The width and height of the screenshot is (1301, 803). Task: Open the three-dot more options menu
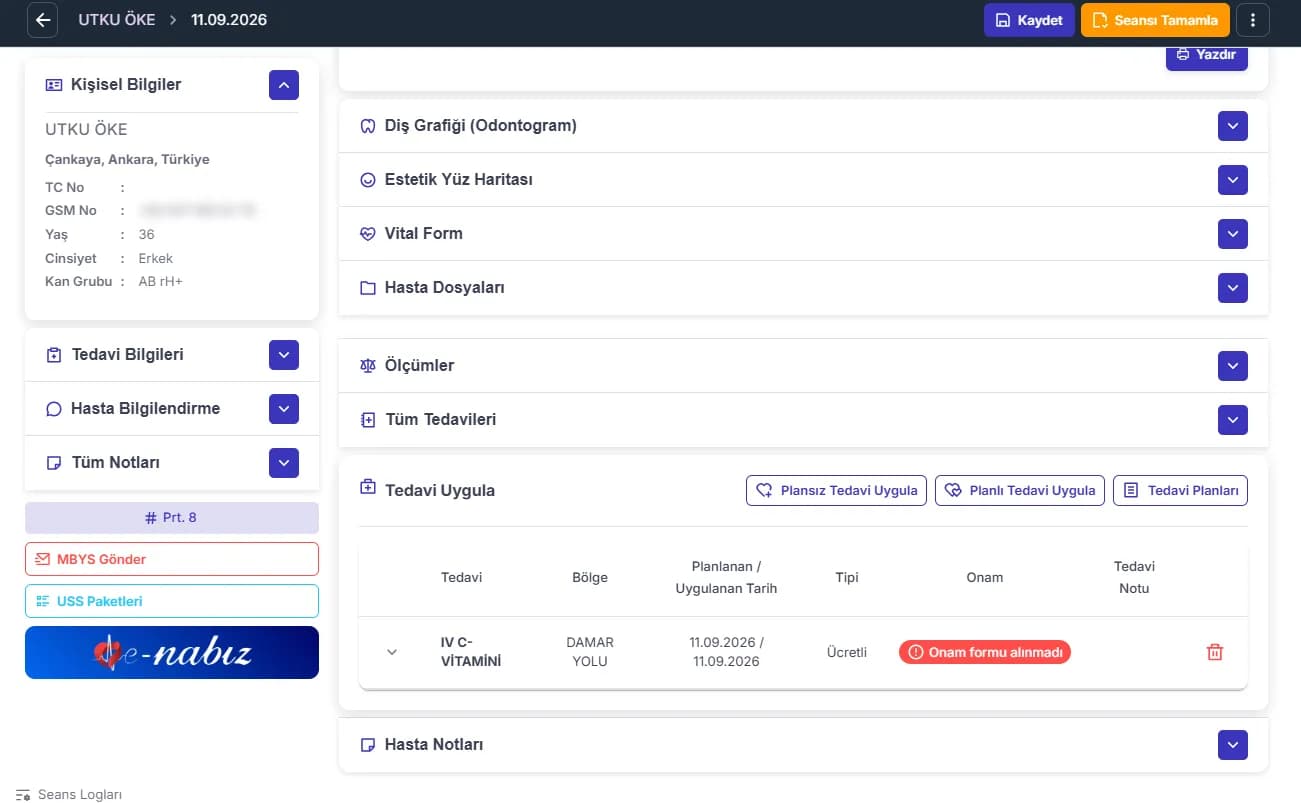1253,20
